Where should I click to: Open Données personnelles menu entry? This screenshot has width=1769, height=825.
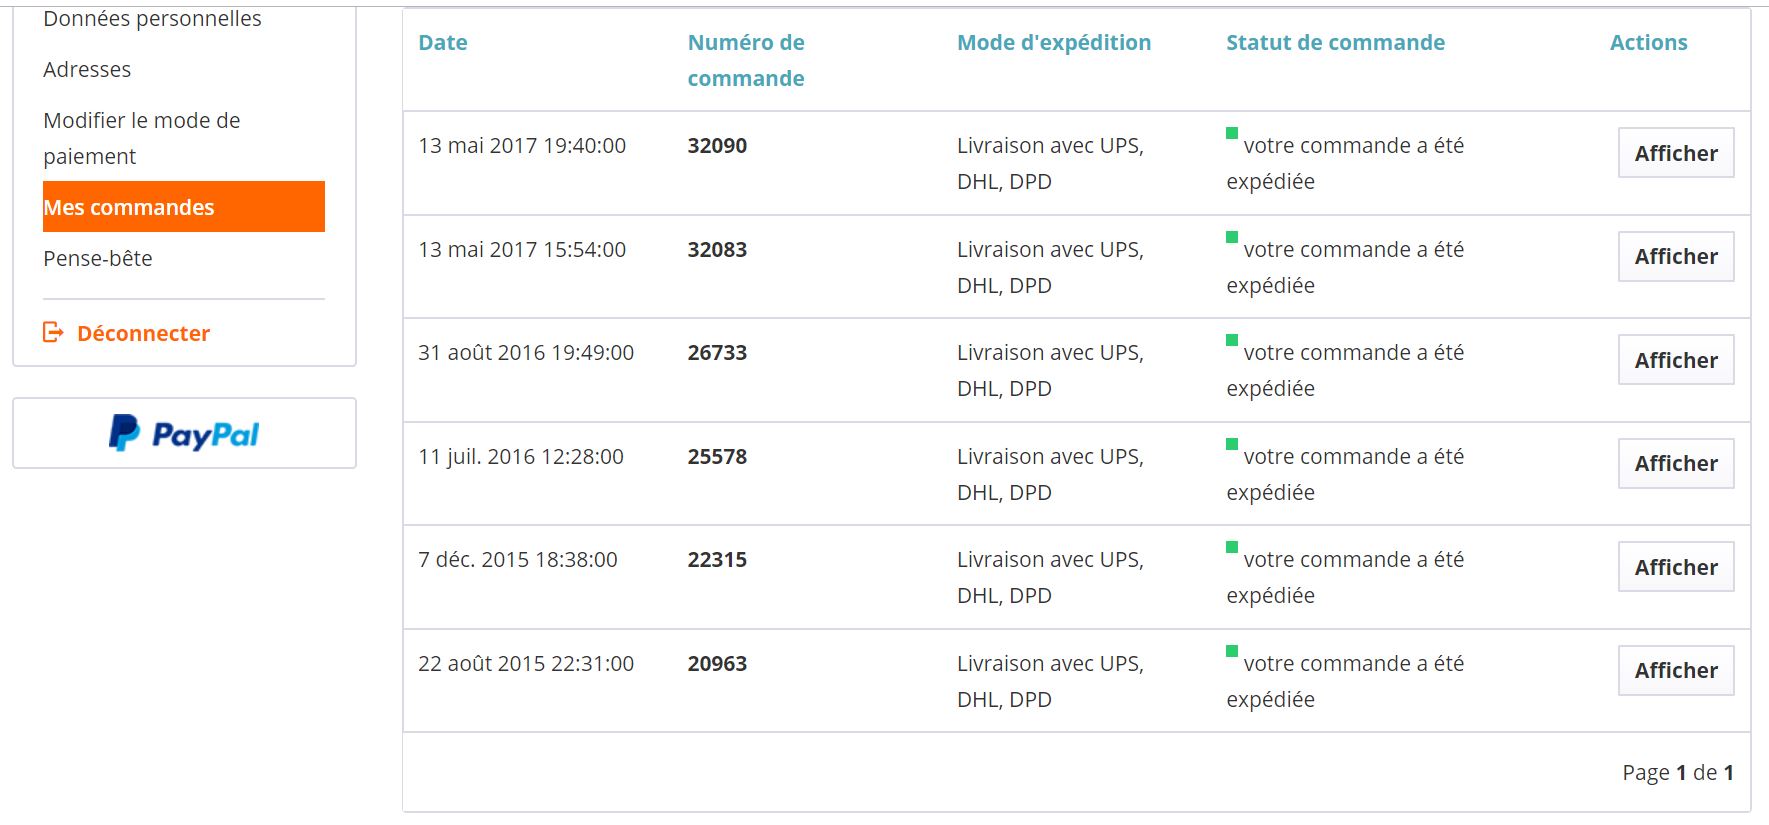click(152, 18)
